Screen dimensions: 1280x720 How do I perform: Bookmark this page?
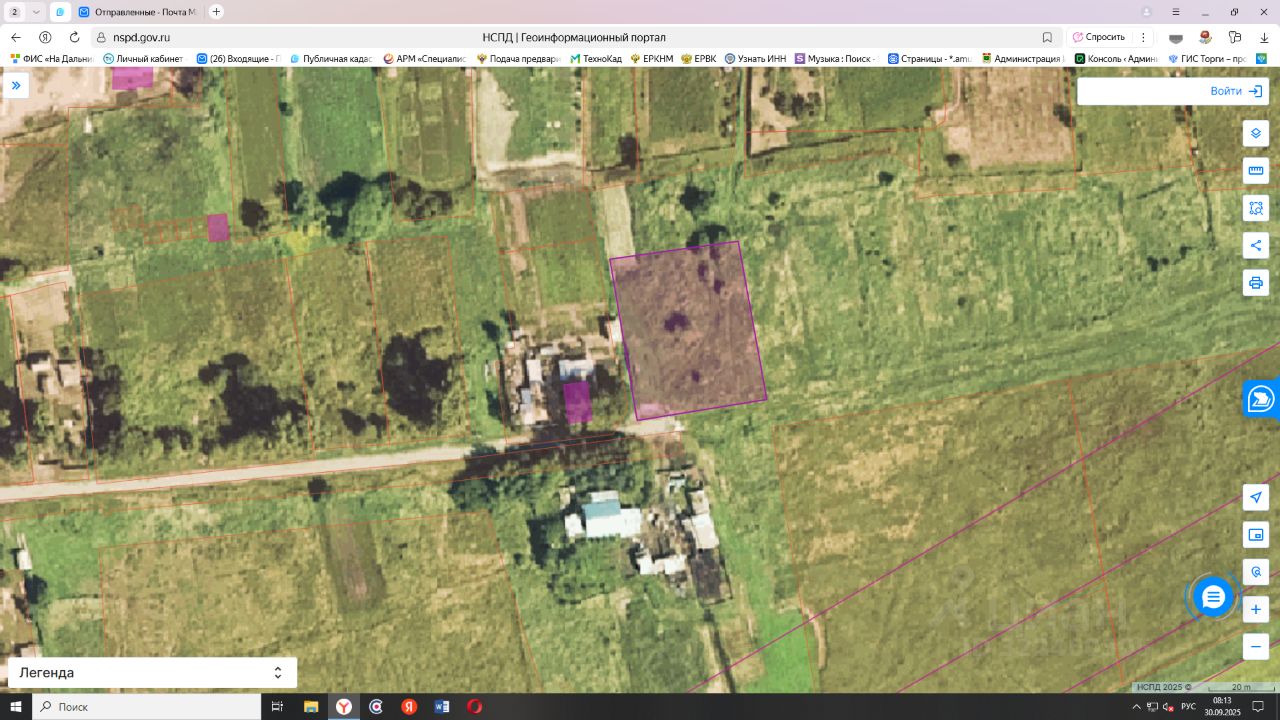click(x=1047, y=37)
